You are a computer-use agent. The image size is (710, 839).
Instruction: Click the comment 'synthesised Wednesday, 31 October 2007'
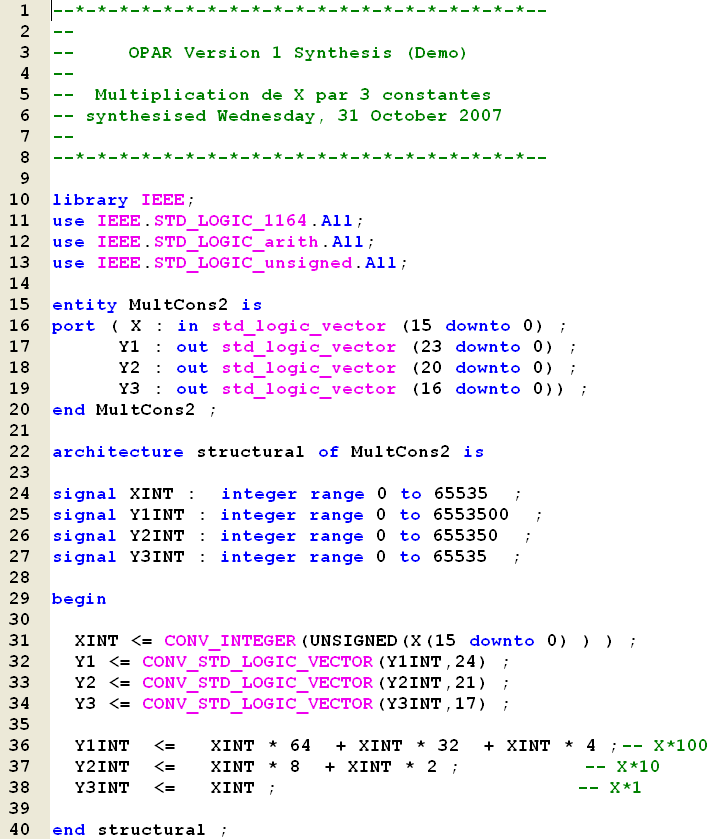294,116
